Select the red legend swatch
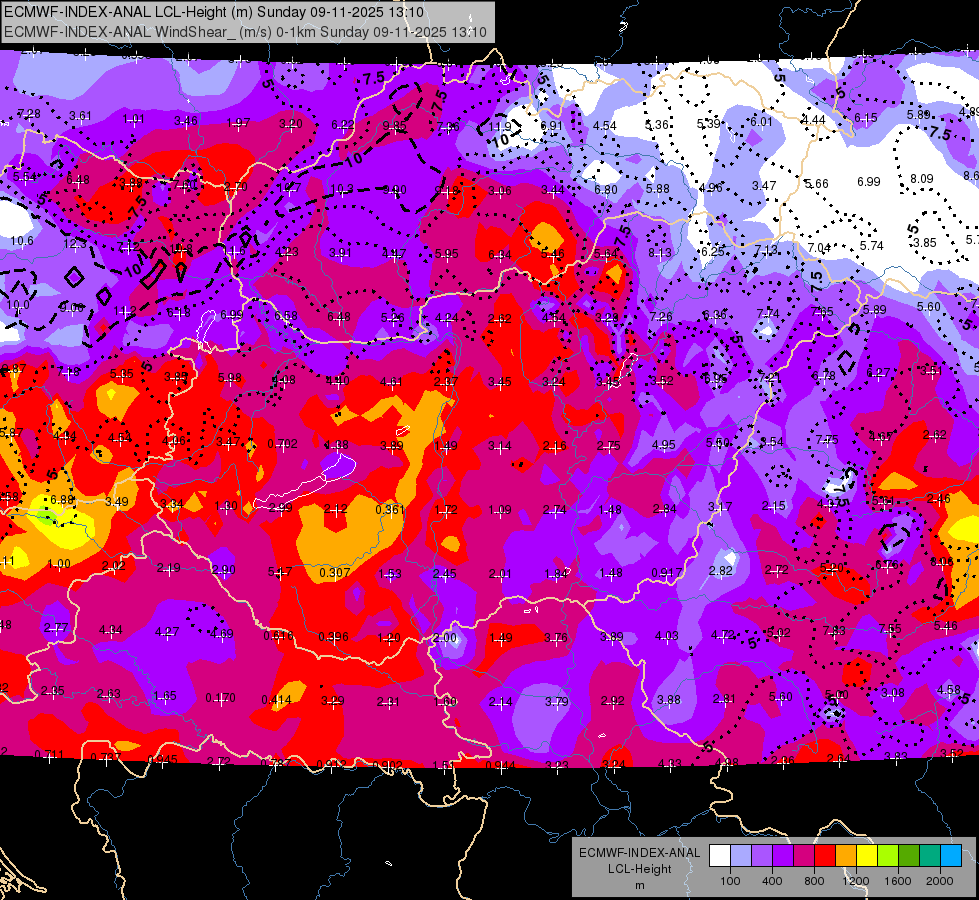This screenshot has width=979, height=900. coord(825,855)
